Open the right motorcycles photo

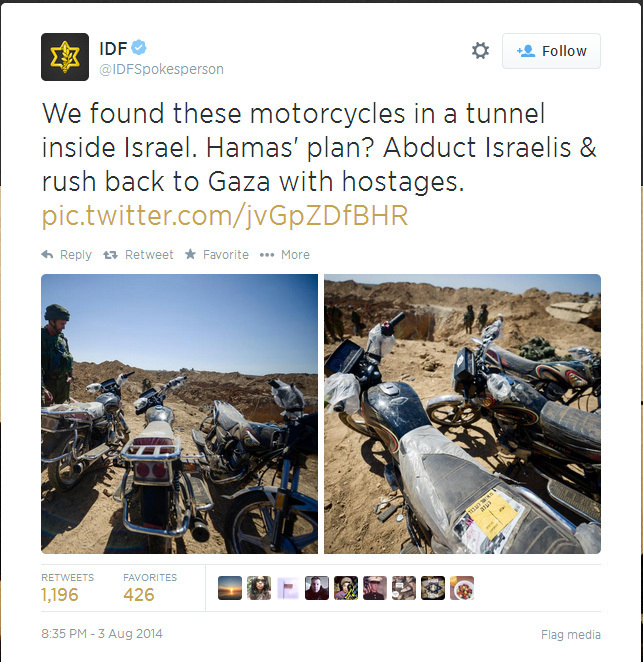tap(462, 414)
